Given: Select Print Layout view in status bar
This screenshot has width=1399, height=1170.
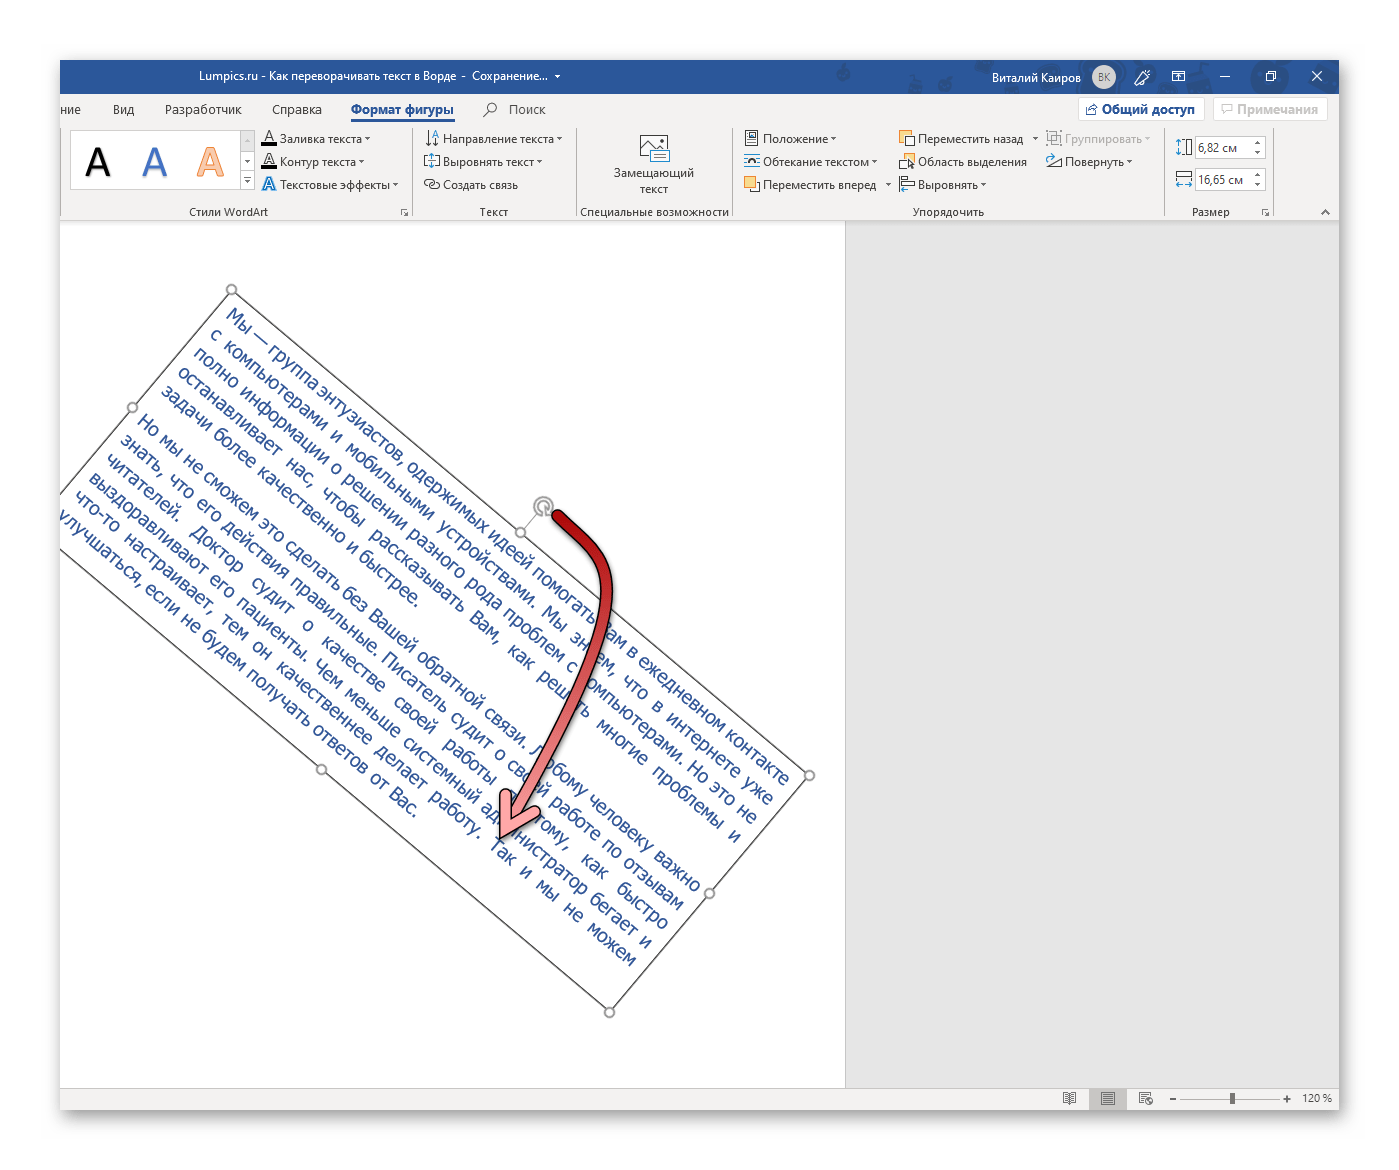Looking at the screenshot, I should pyautogui.click(x=1107, y=1098).
